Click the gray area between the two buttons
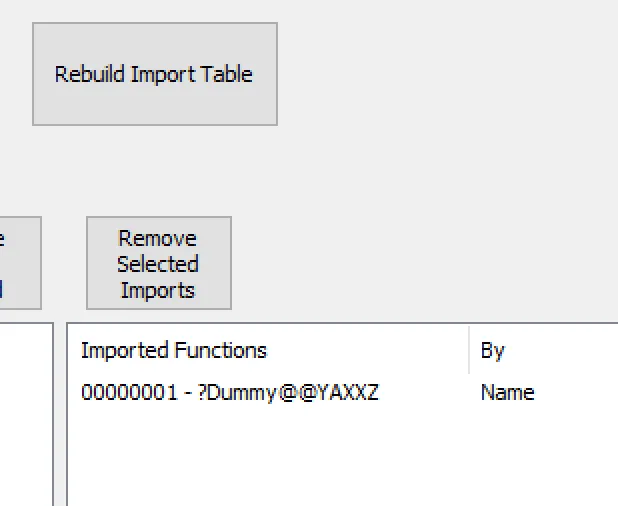 coord(64,263)
